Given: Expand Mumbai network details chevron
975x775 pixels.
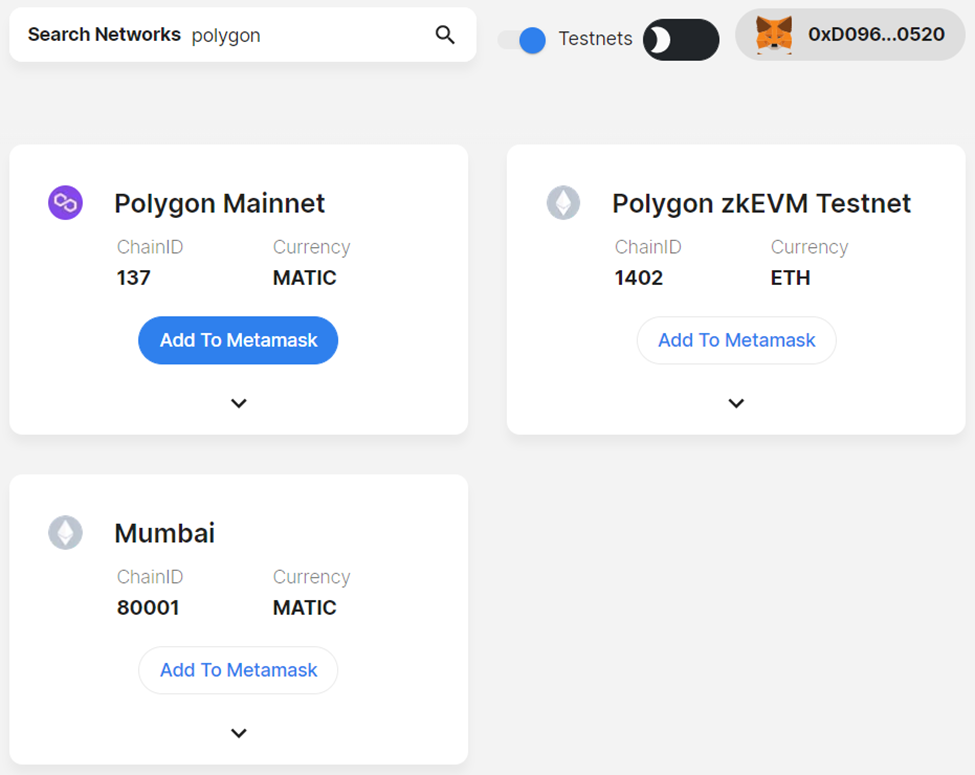Looking at the screenshot, I should pyautogui.click(x=239, y=733).
